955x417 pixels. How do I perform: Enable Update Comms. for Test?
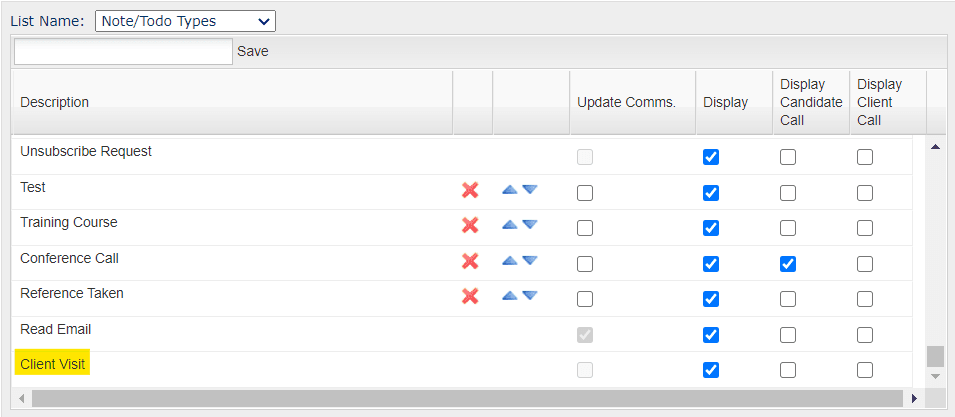[x=585, y=193]
